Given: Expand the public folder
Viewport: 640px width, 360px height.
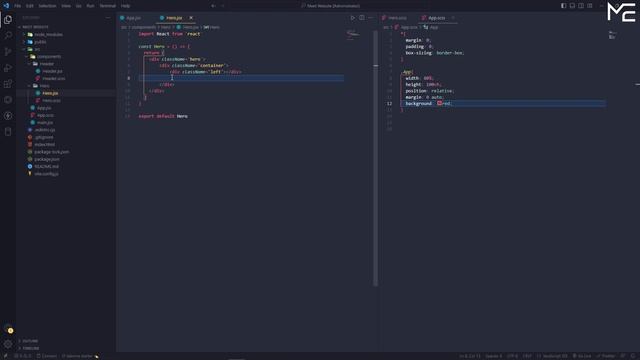Looking at the screenshot, I should (x=40, y=42).
